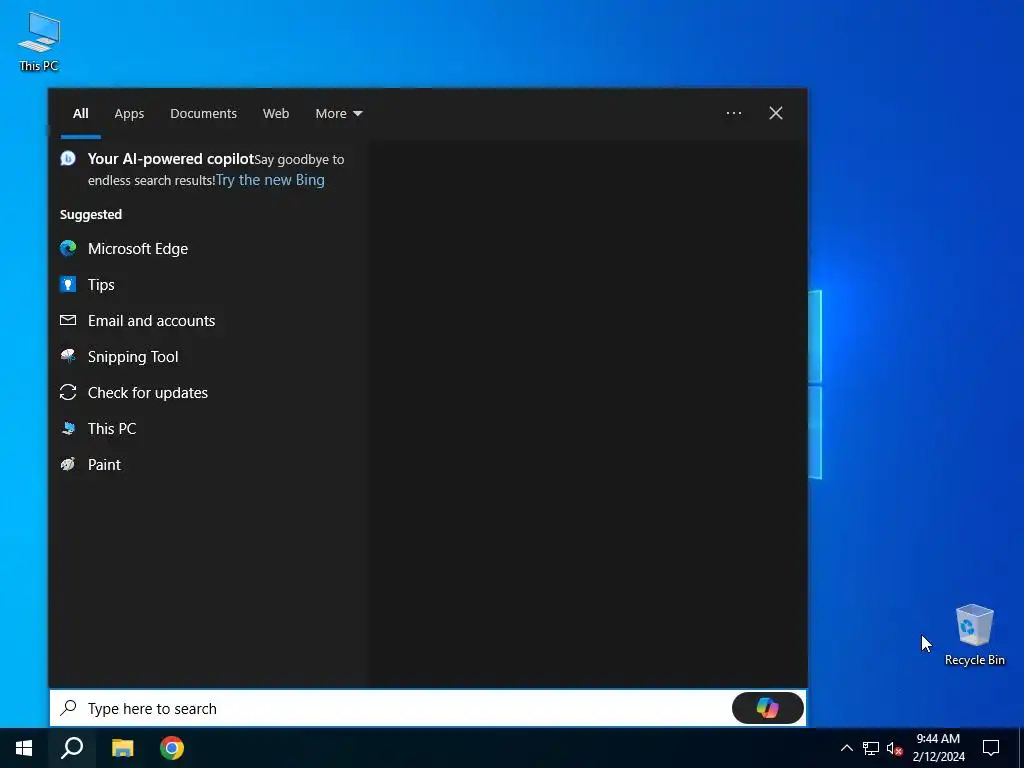
Task: Click the taskbar Search magnifier button
Action: (72, 748)
